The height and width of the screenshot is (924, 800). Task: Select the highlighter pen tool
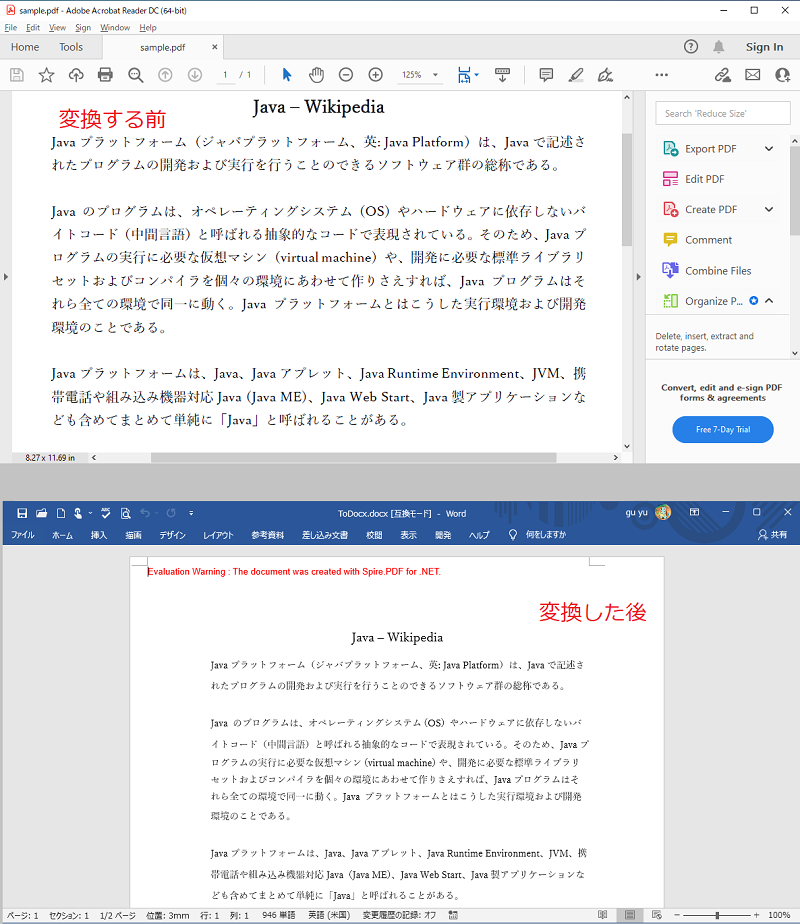pos(576,75)
